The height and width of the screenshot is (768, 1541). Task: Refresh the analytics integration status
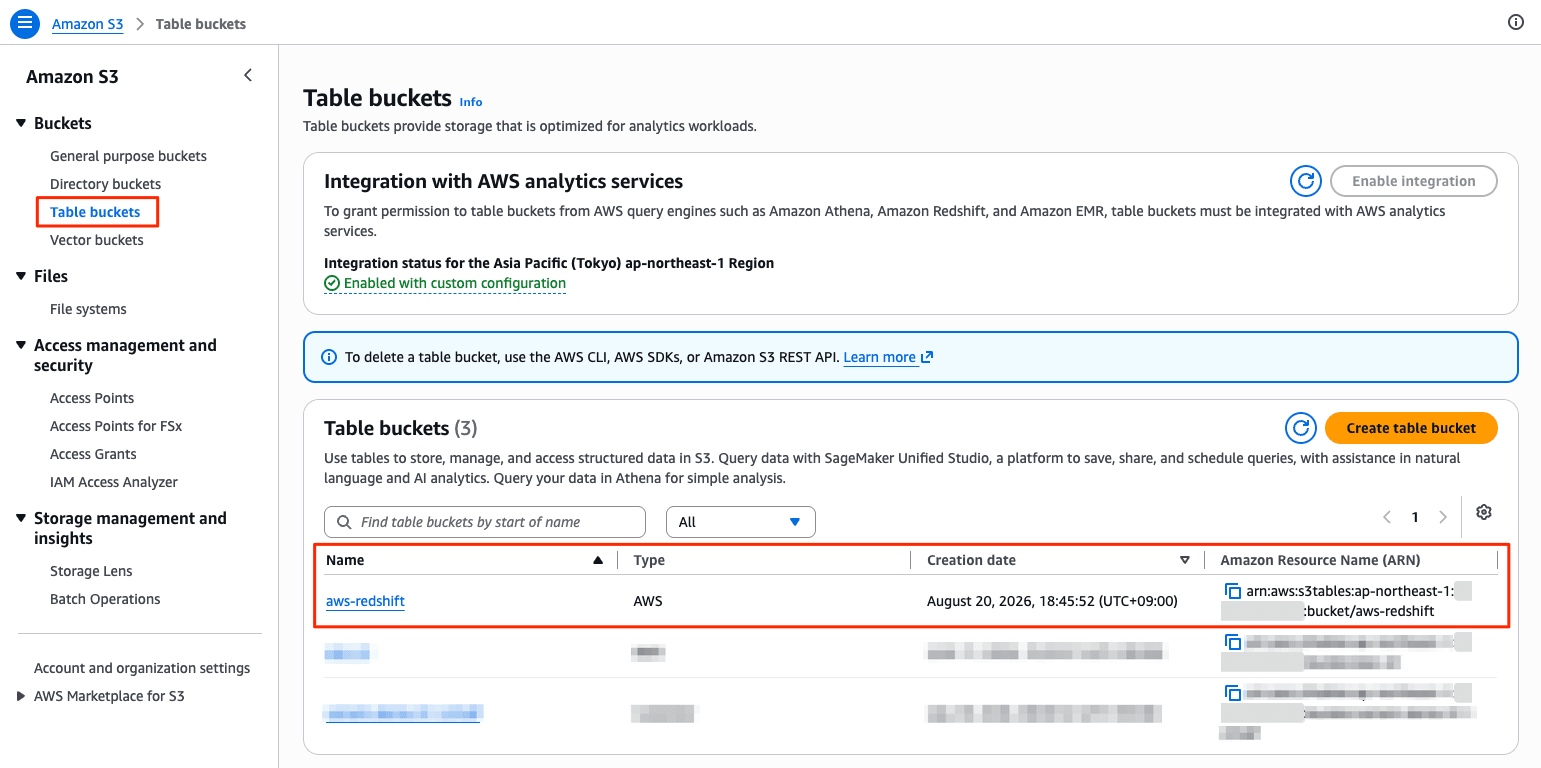pos(1305,181)
